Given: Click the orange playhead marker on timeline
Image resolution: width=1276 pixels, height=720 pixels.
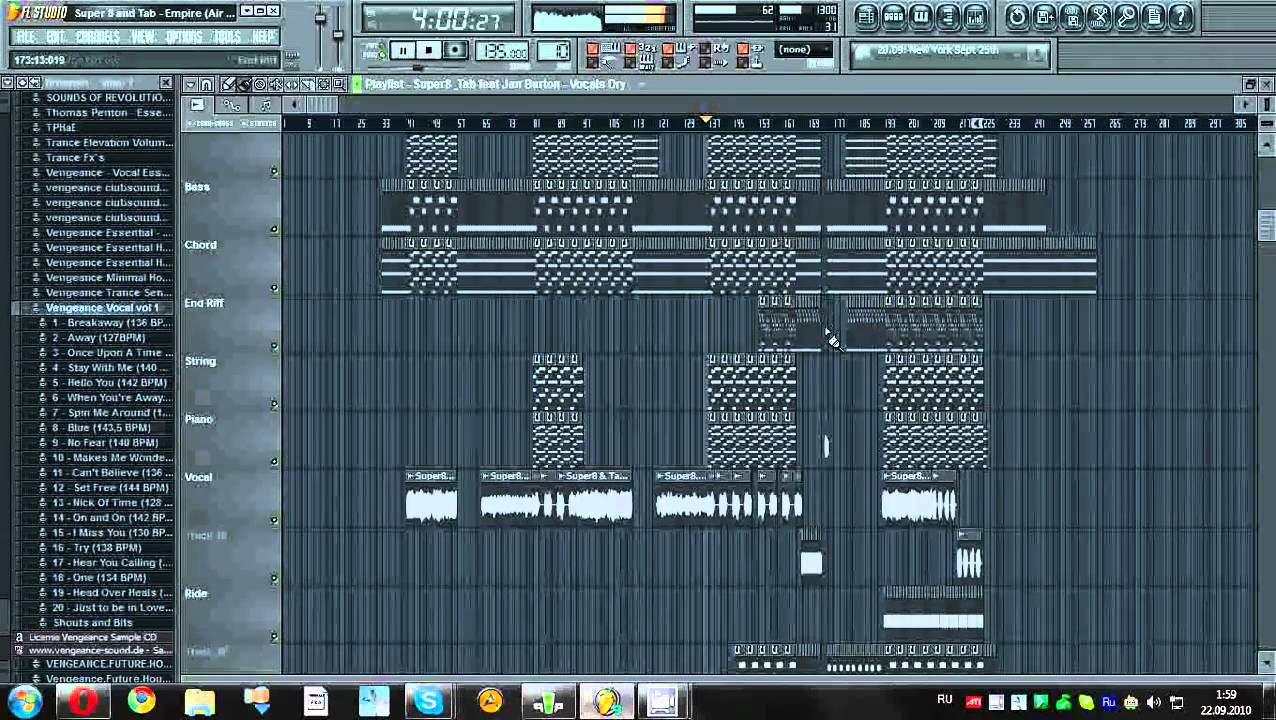Looking at the screenshot, I should tap(706, 119).
